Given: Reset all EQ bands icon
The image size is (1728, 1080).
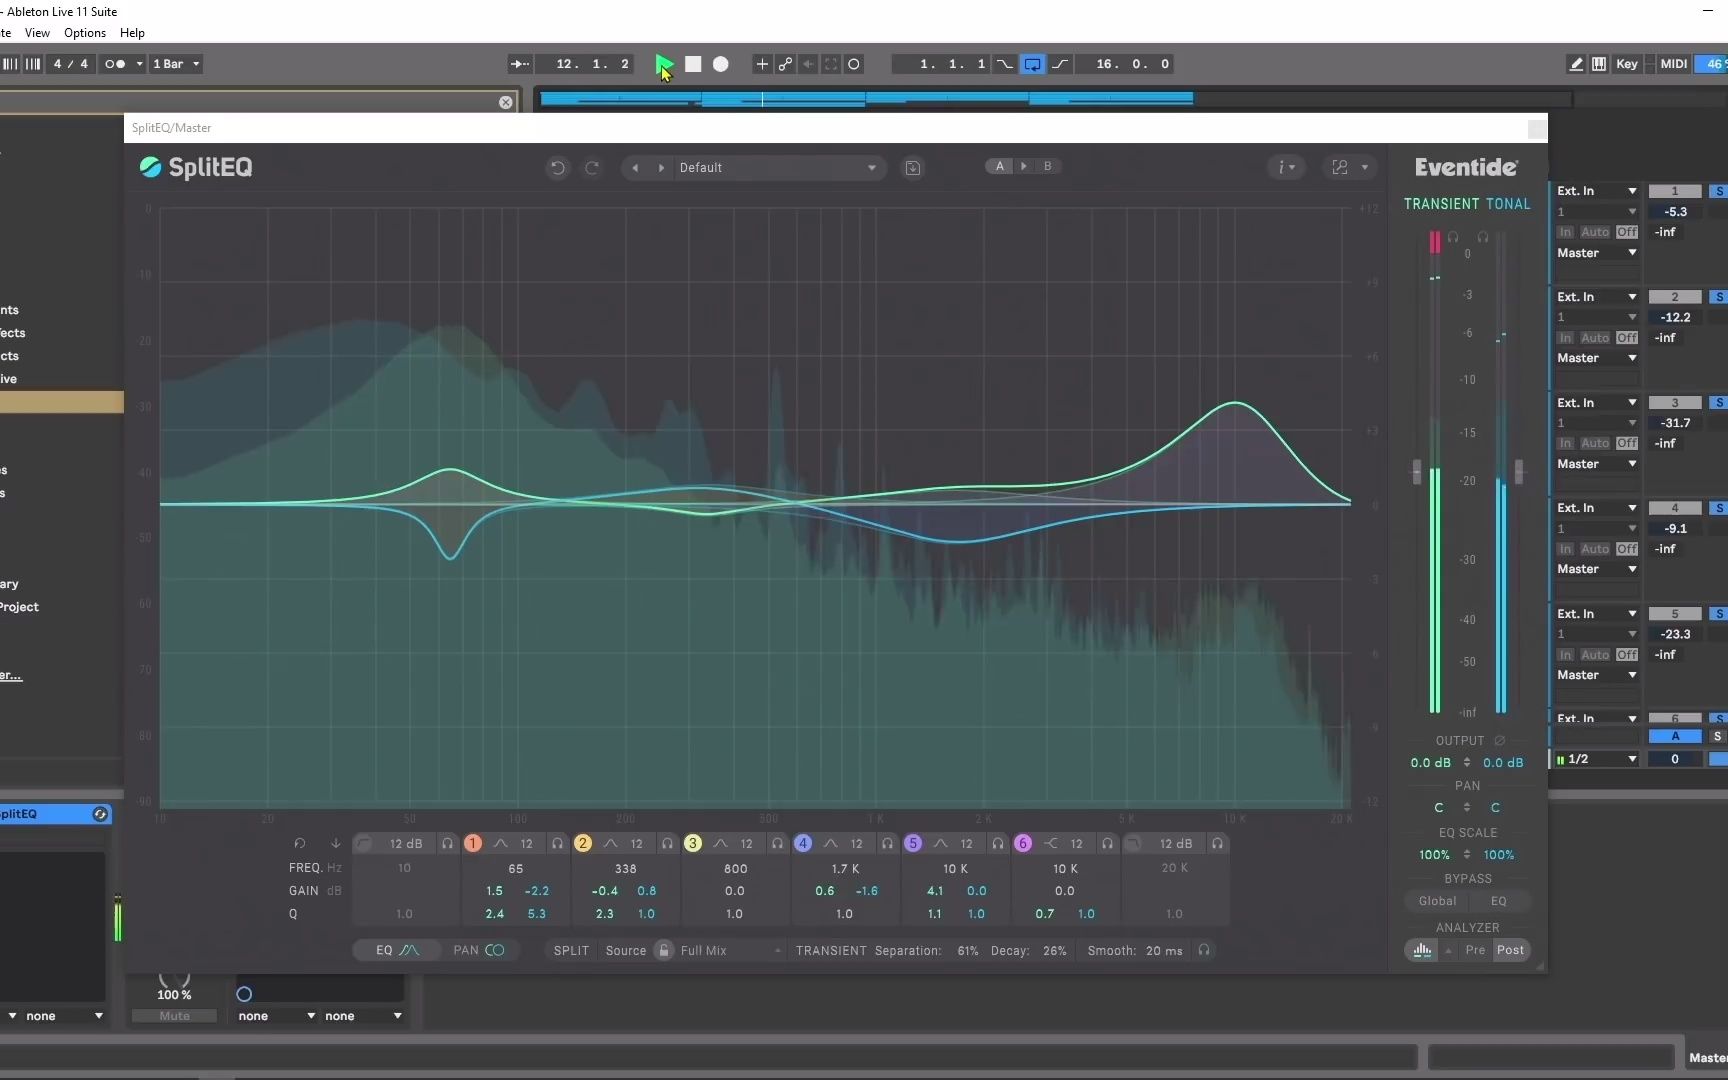Looking at the screenshot, I should (x=299, y=844).
